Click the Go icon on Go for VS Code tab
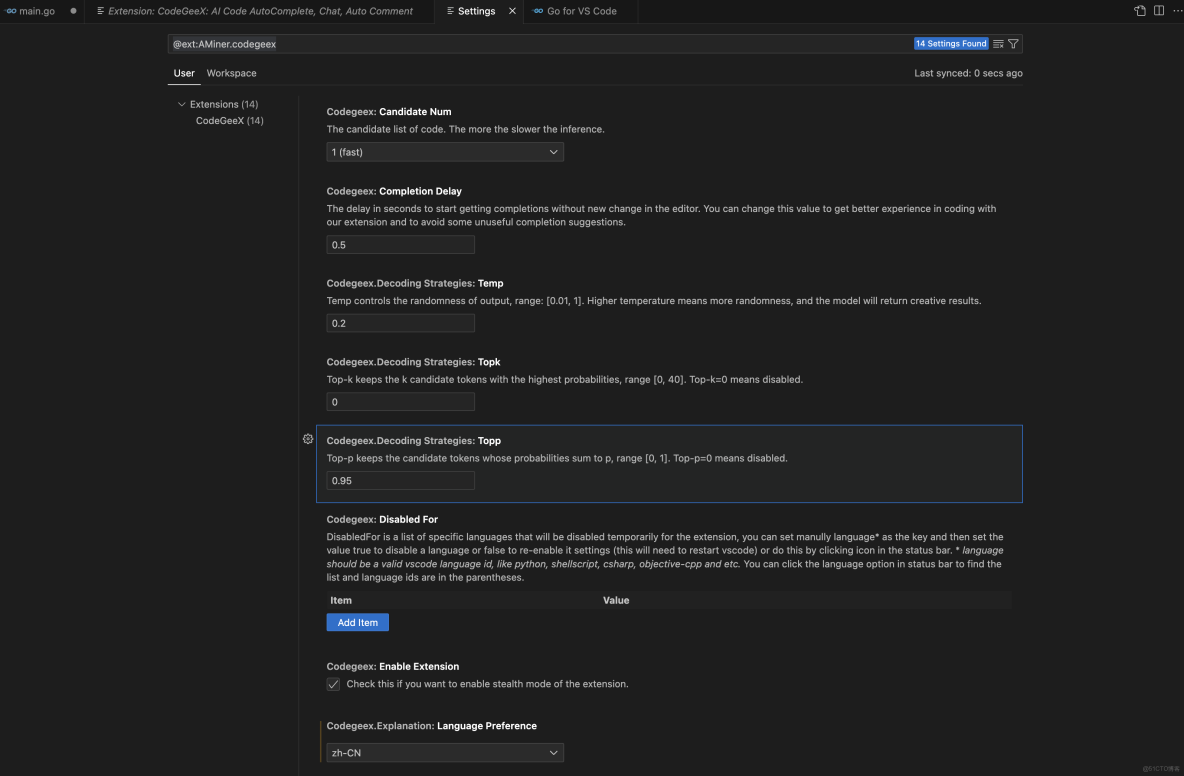 [538, 11]
